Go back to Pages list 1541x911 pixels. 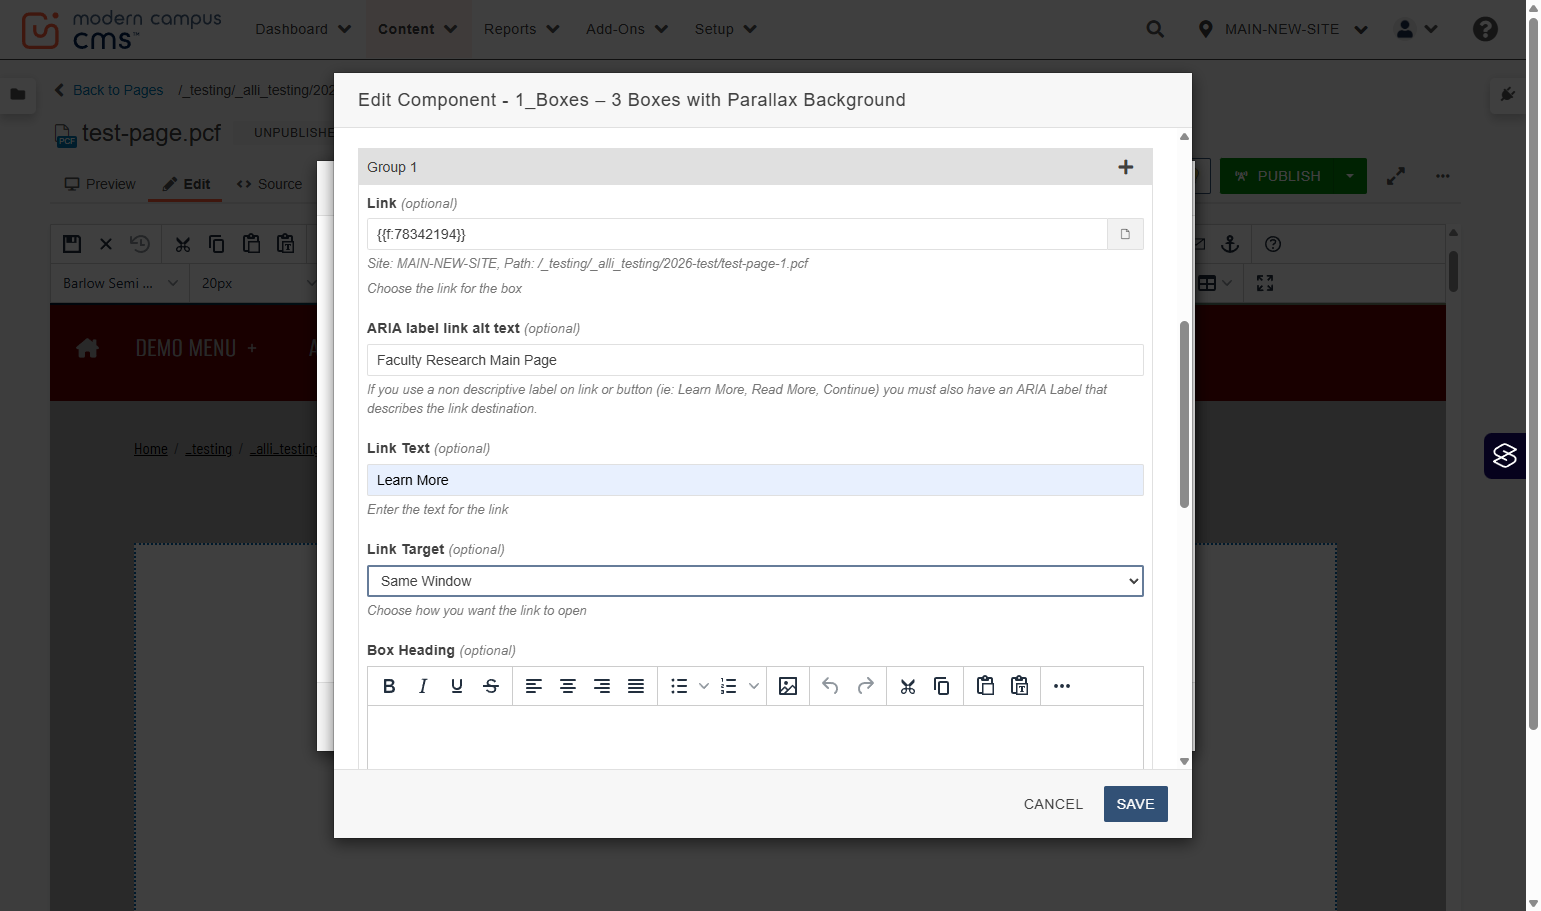coord(109,90)
